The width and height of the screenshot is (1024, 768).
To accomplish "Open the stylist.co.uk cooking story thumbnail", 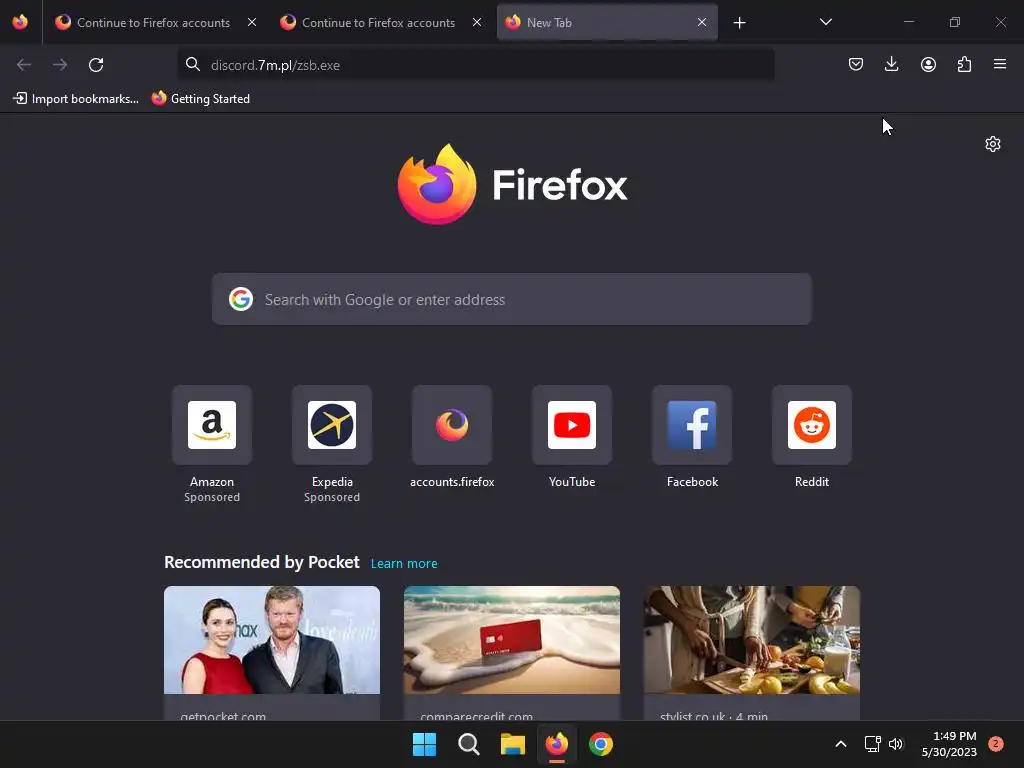I will click(752, 640).
